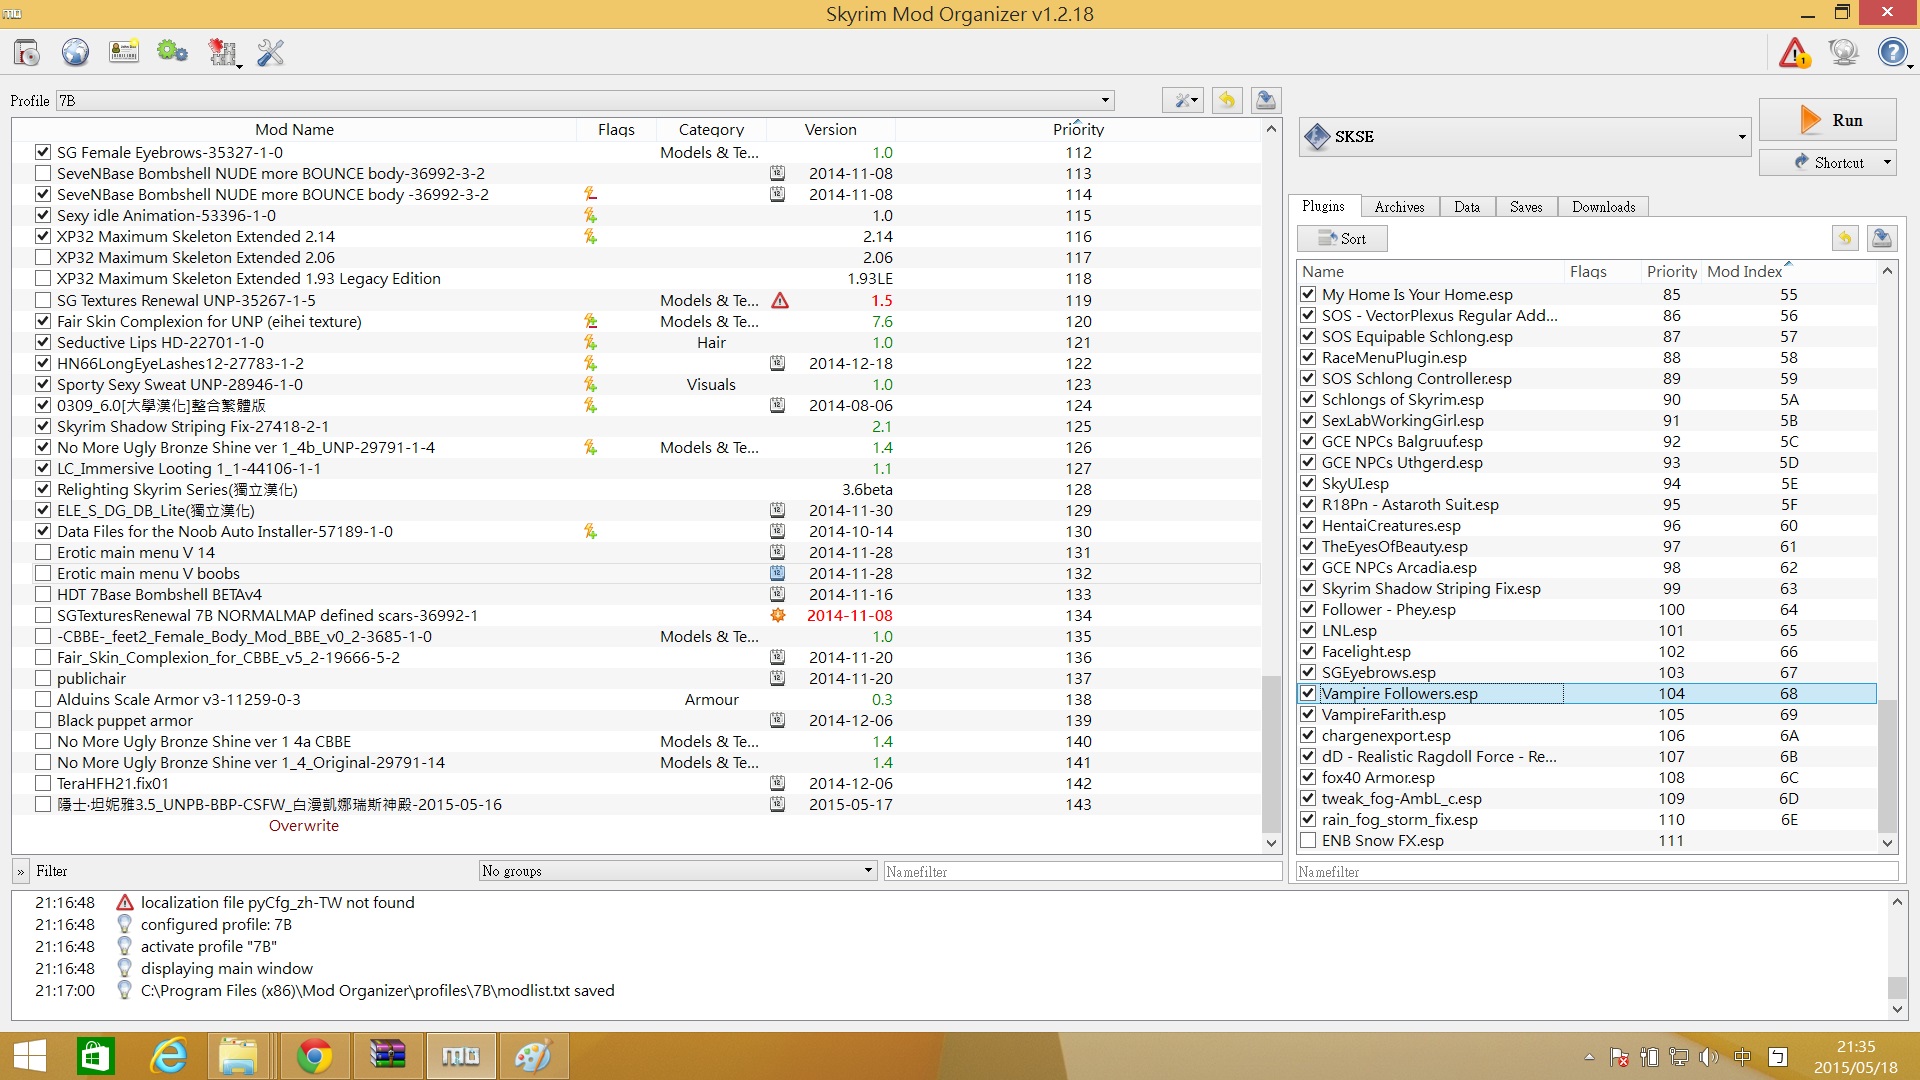Open the mod list tools dropdown button
This screenshot has width=1920, height=1080.
(1183, 100)
